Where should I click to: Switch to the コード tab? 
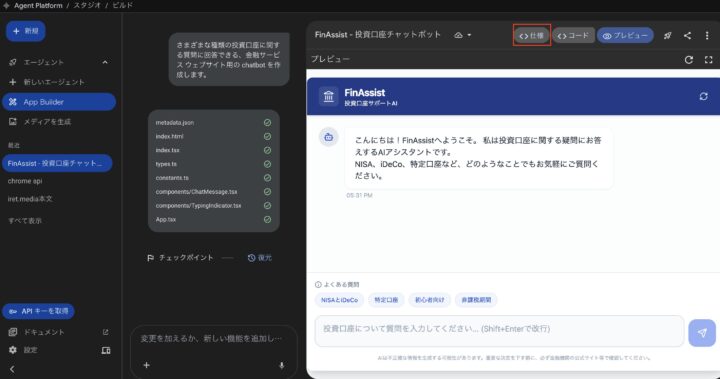(573, 35)
